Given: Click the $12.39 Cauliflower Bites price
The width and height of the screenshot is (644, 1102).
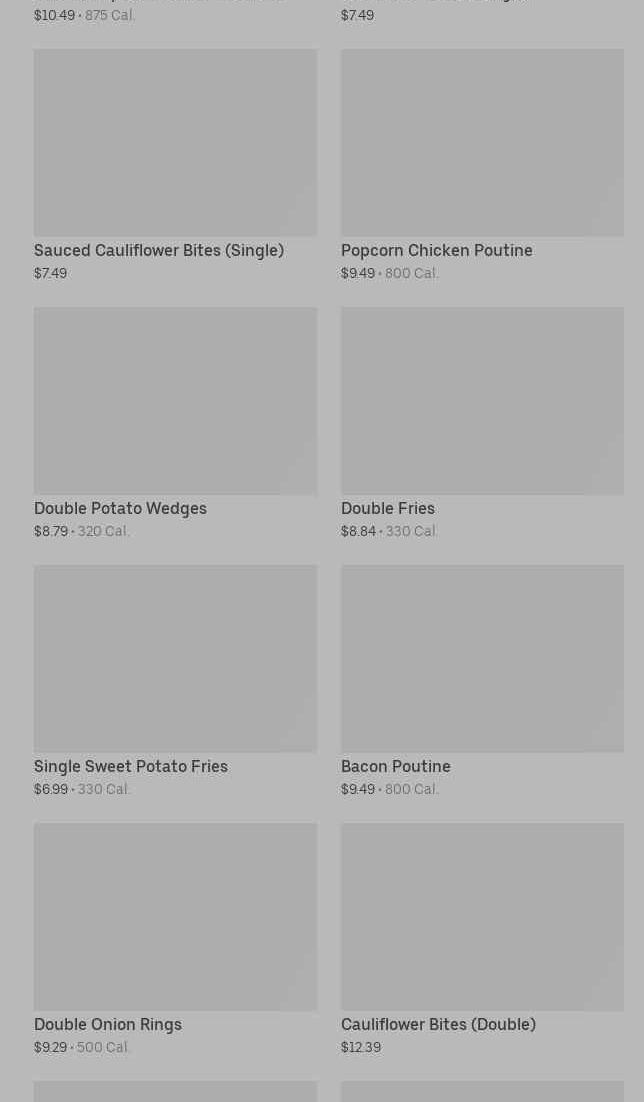Looking at the screenshot, I should [x=361, y=1048].
